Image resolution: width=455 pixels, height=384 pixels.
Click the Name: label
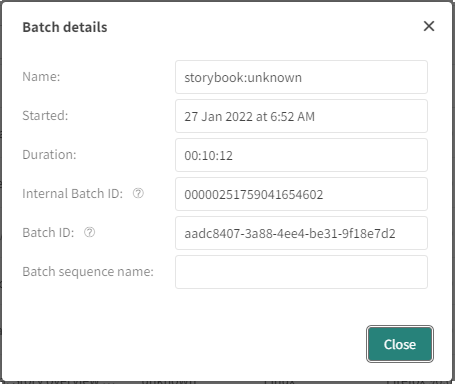coord(41,77)
